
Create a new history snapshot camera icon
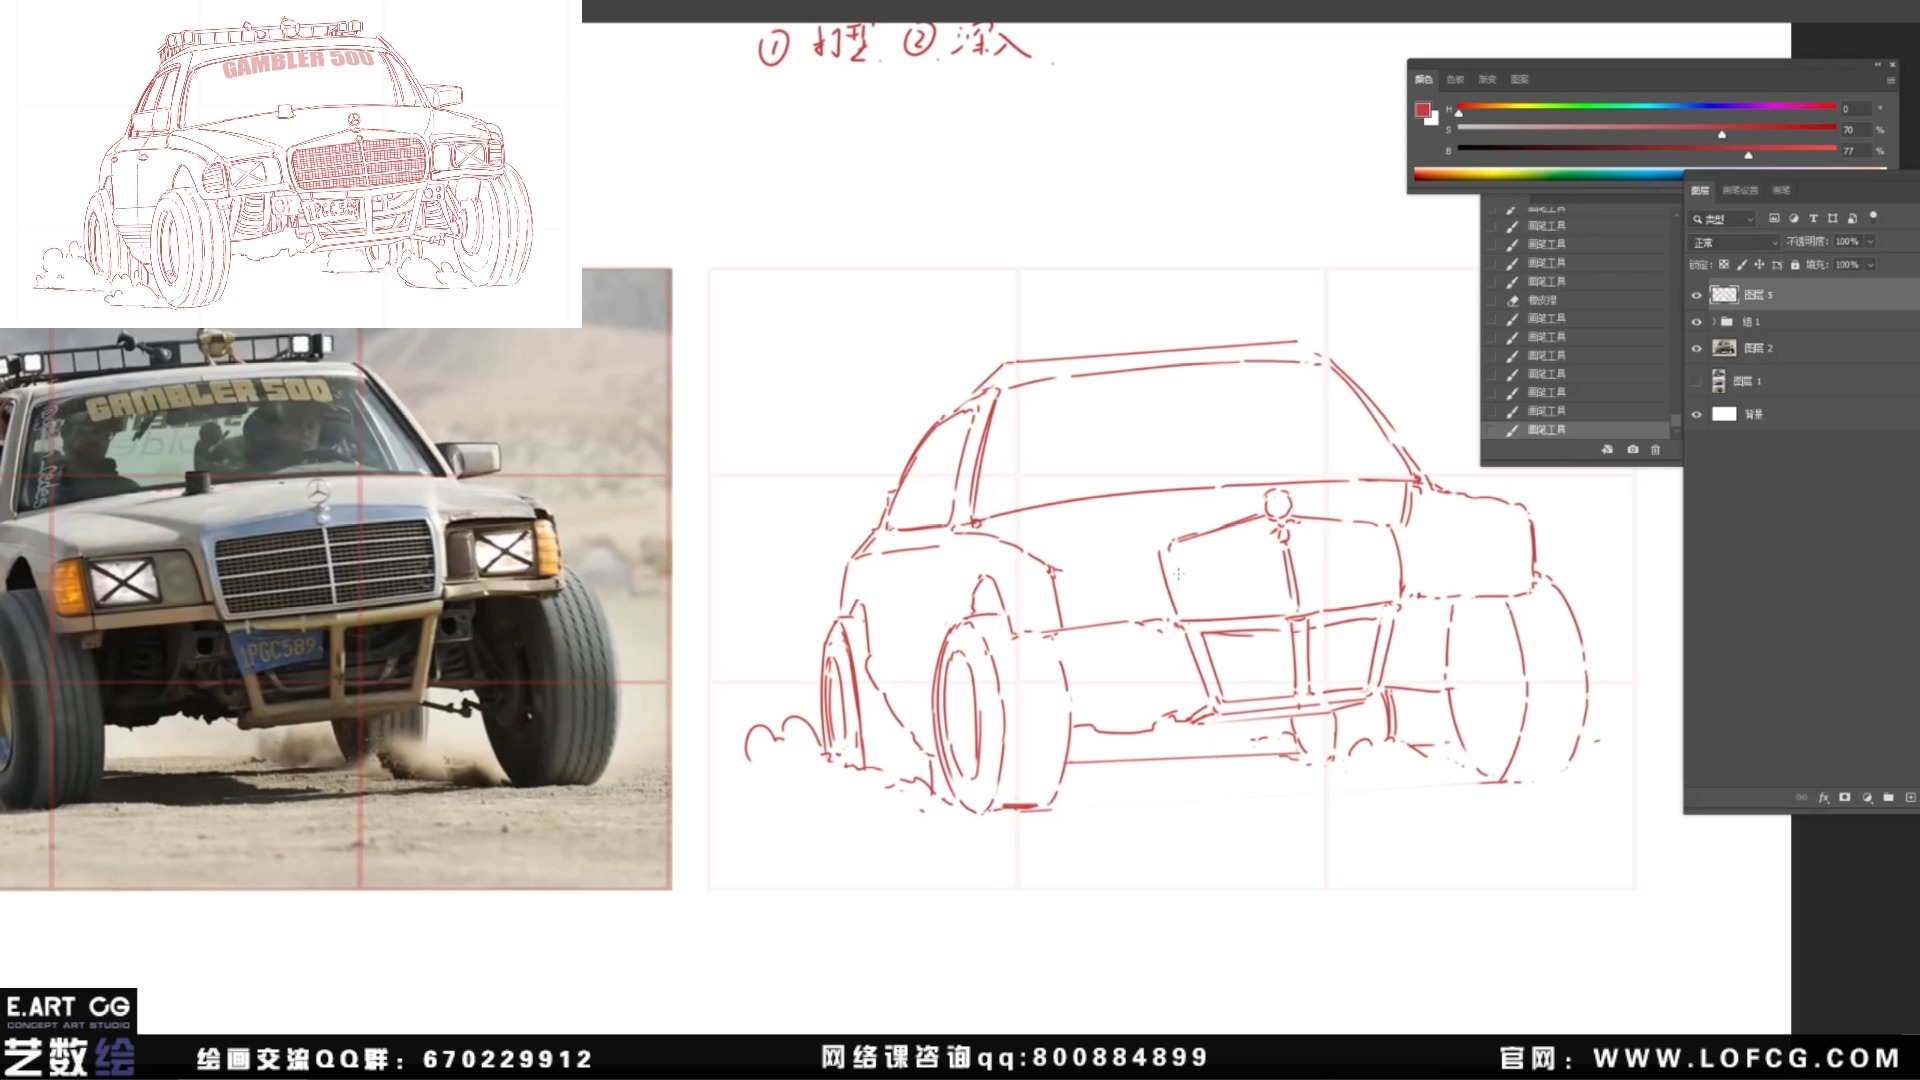(x=1632, y=450)
